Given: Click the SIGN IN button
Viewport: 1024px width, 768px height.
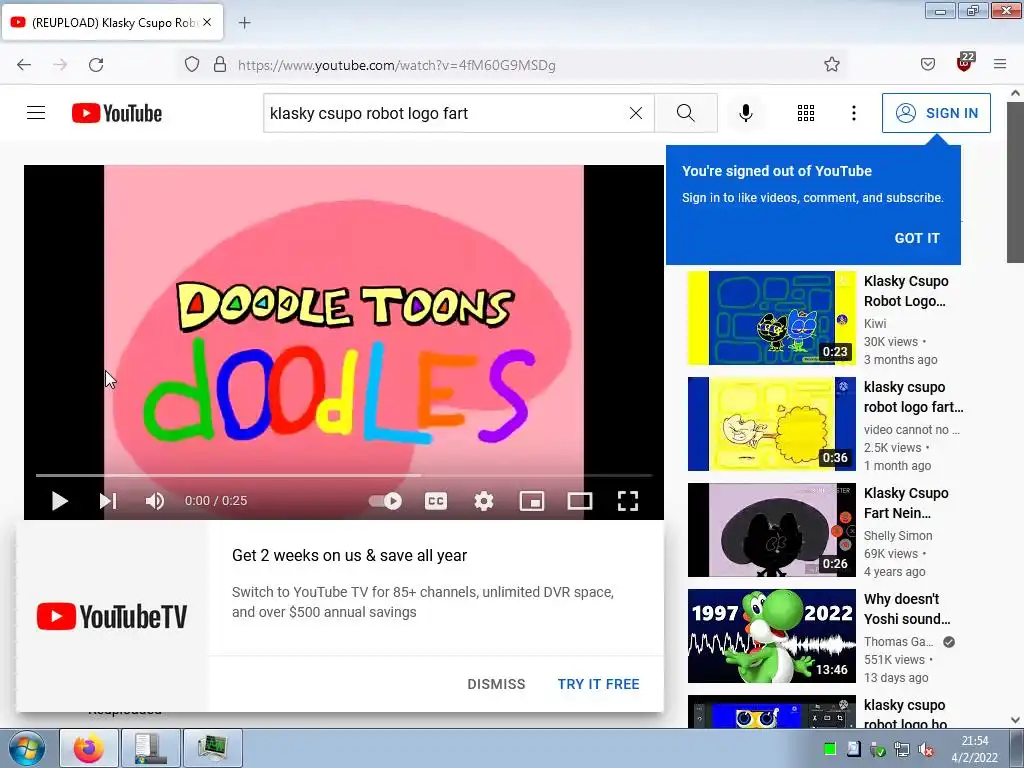Looking at the screenshot, I should (x=936, y=113).
